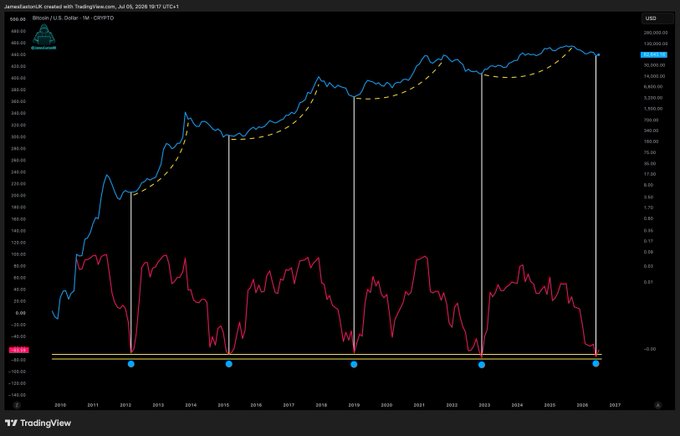Click the -100.00 value on left axis

pyautogui.click(x=18, y=372)
